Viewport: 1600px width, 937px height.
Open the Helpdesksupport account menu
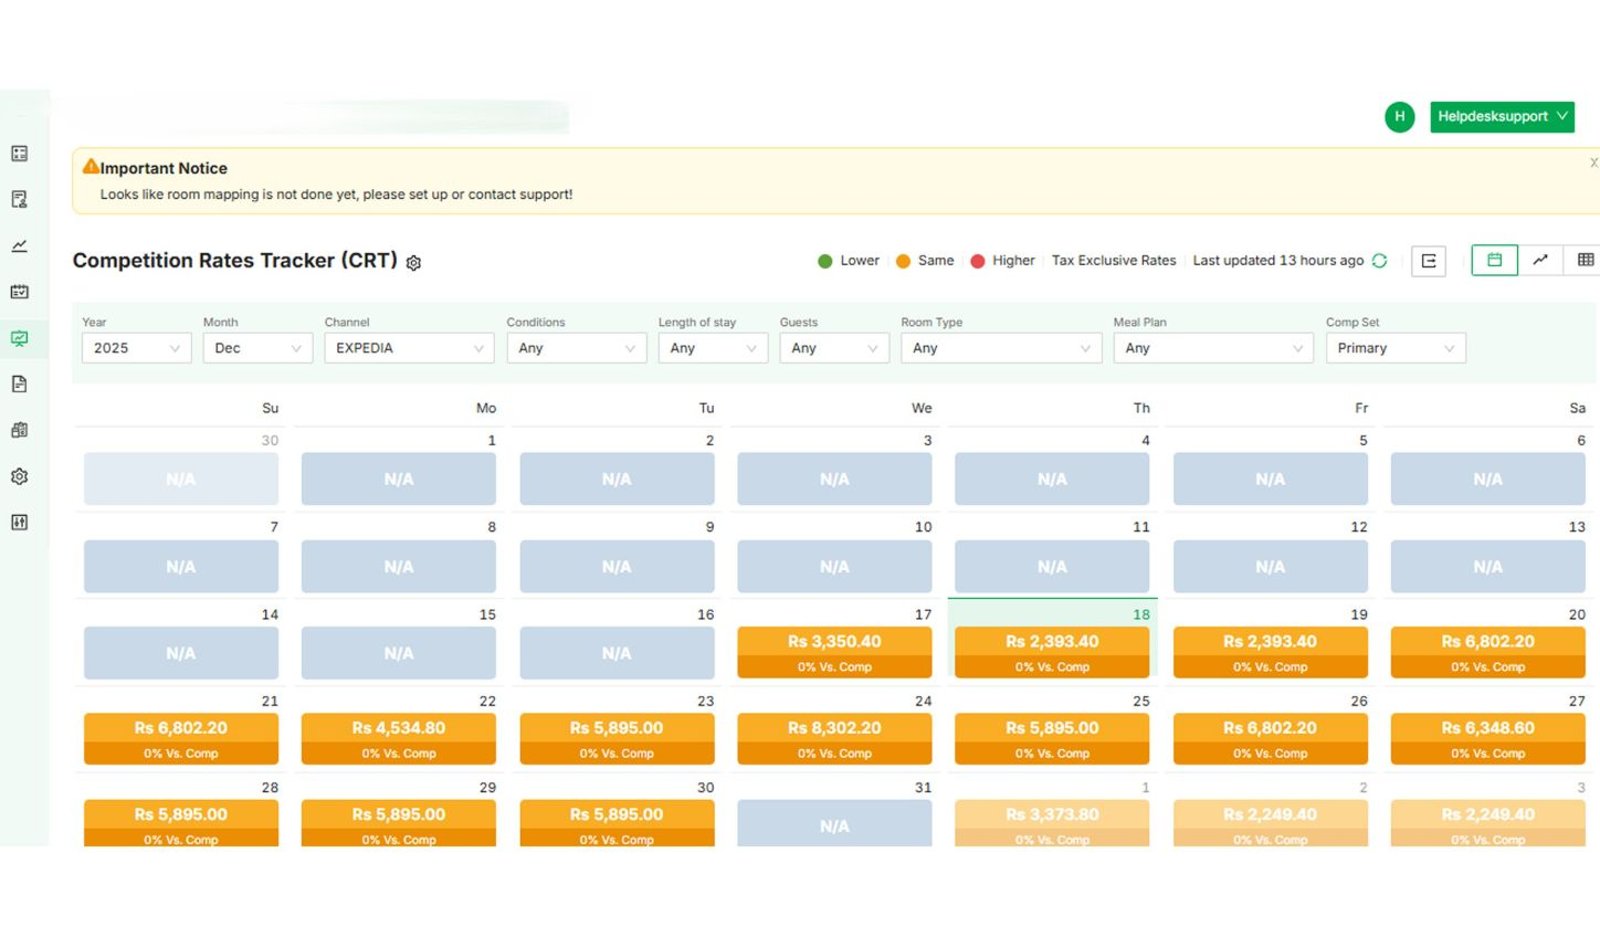[x=1502, y=116]
